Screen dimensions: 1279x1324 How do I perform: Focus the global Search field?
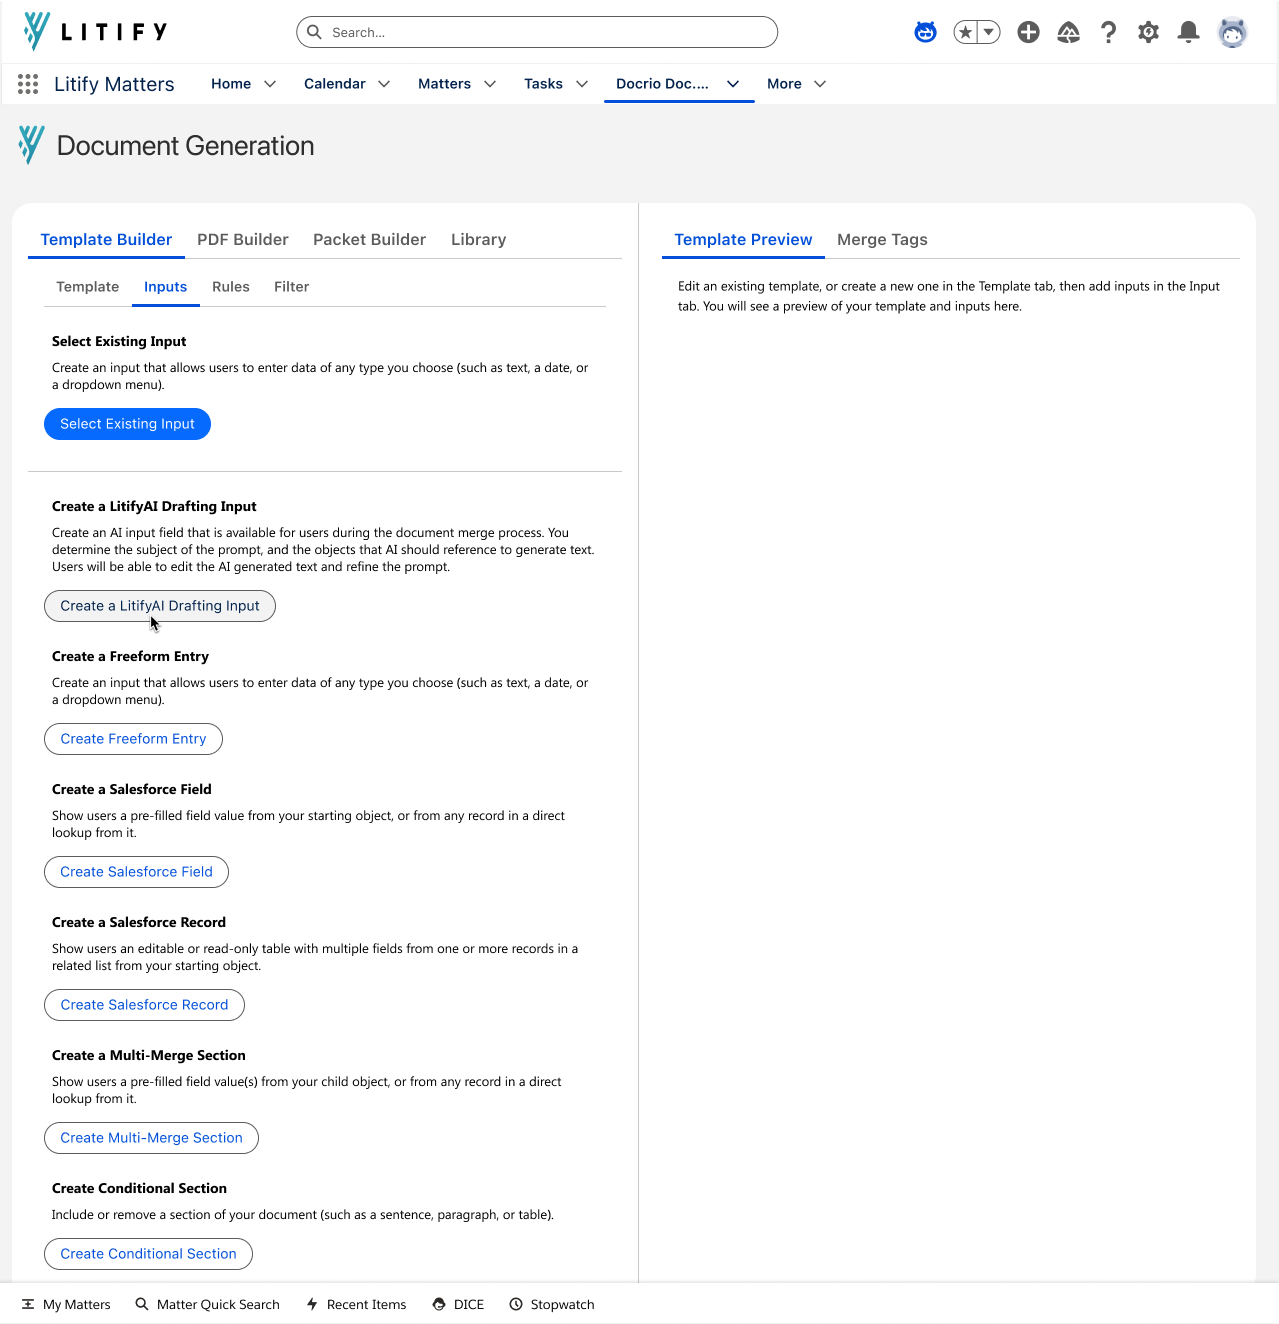click(x=537, y=32)
